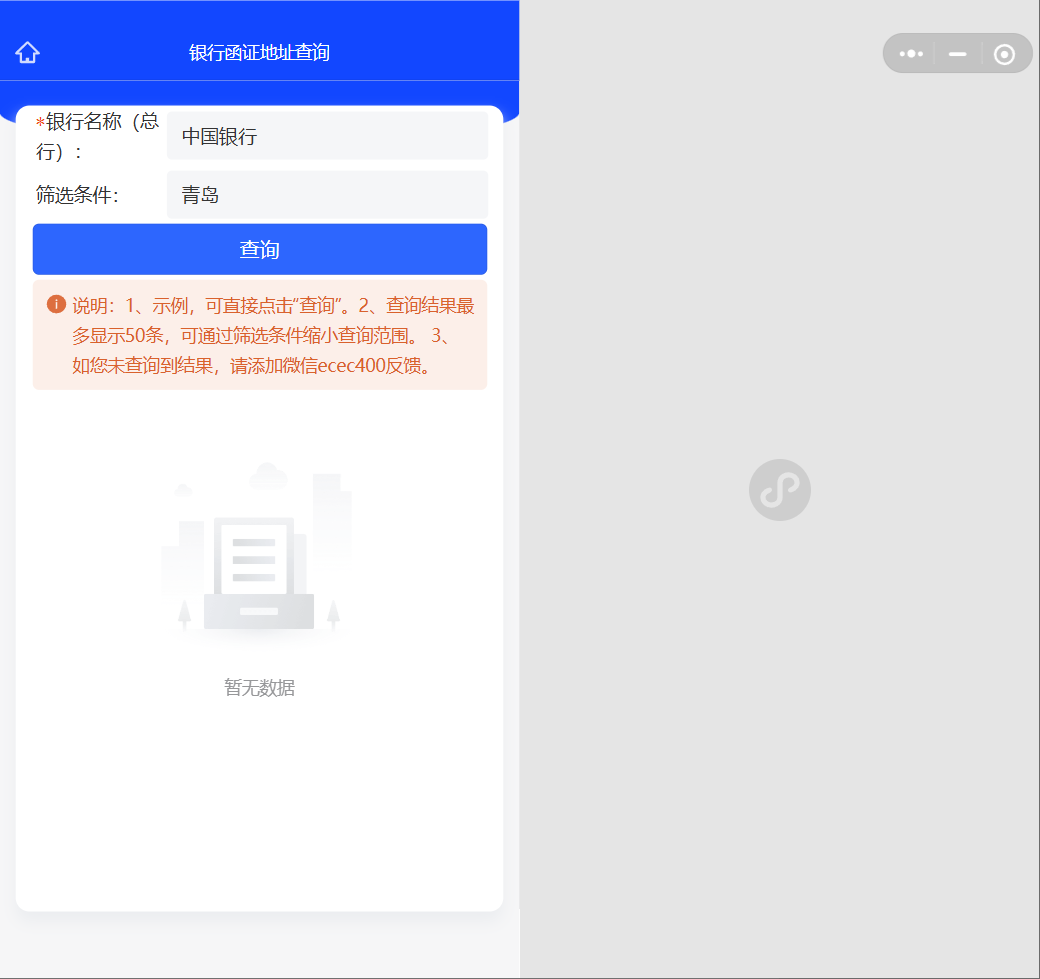Select the 银行名称 input showing 中国银行
This screenshot has height=979, width=1040.
point(327,135)
